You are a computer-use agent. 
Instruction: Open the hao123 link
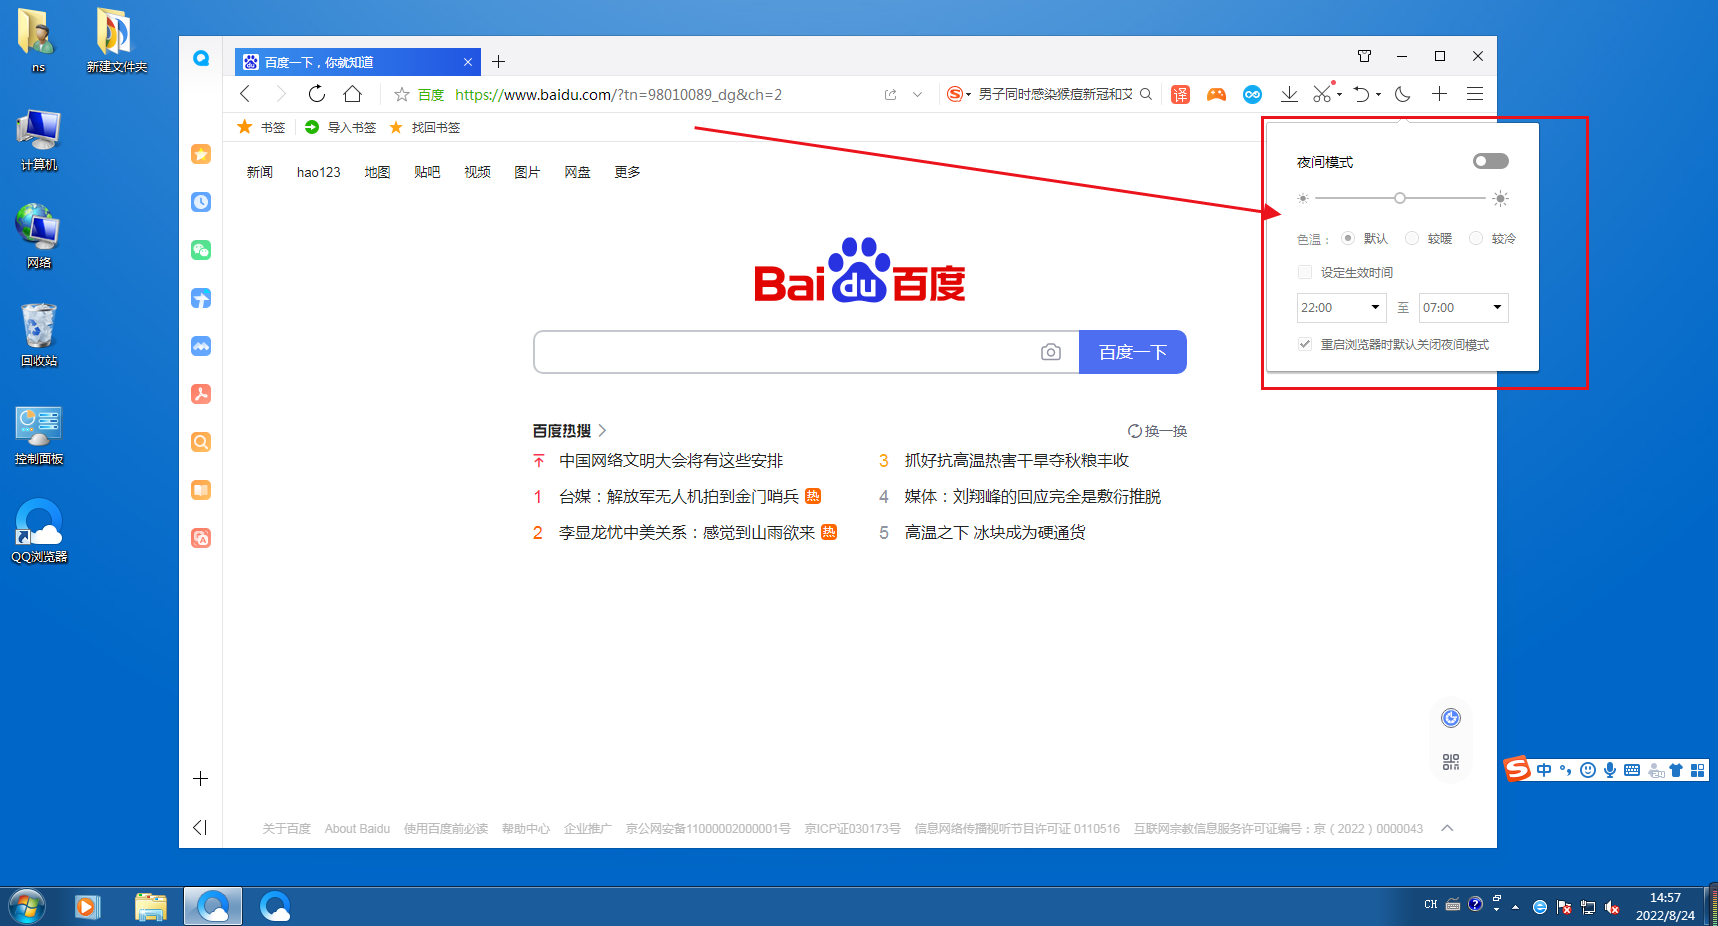[318, 172]
